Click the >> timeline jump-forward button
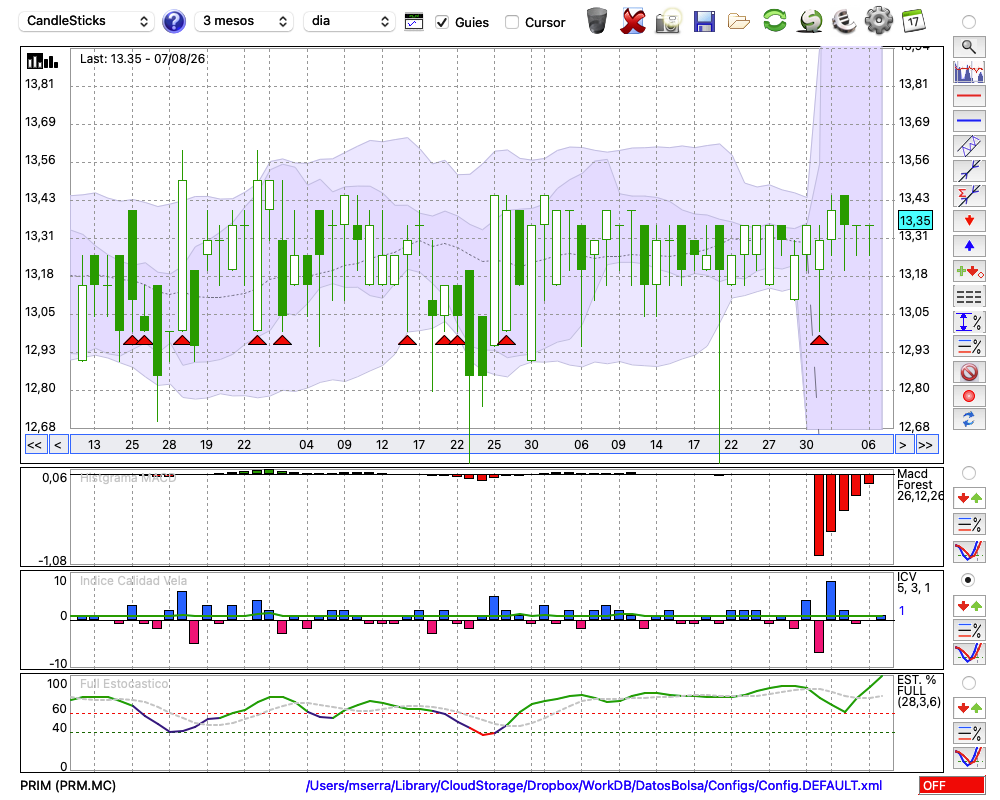1000x800 pixels. tap(925, 445)
